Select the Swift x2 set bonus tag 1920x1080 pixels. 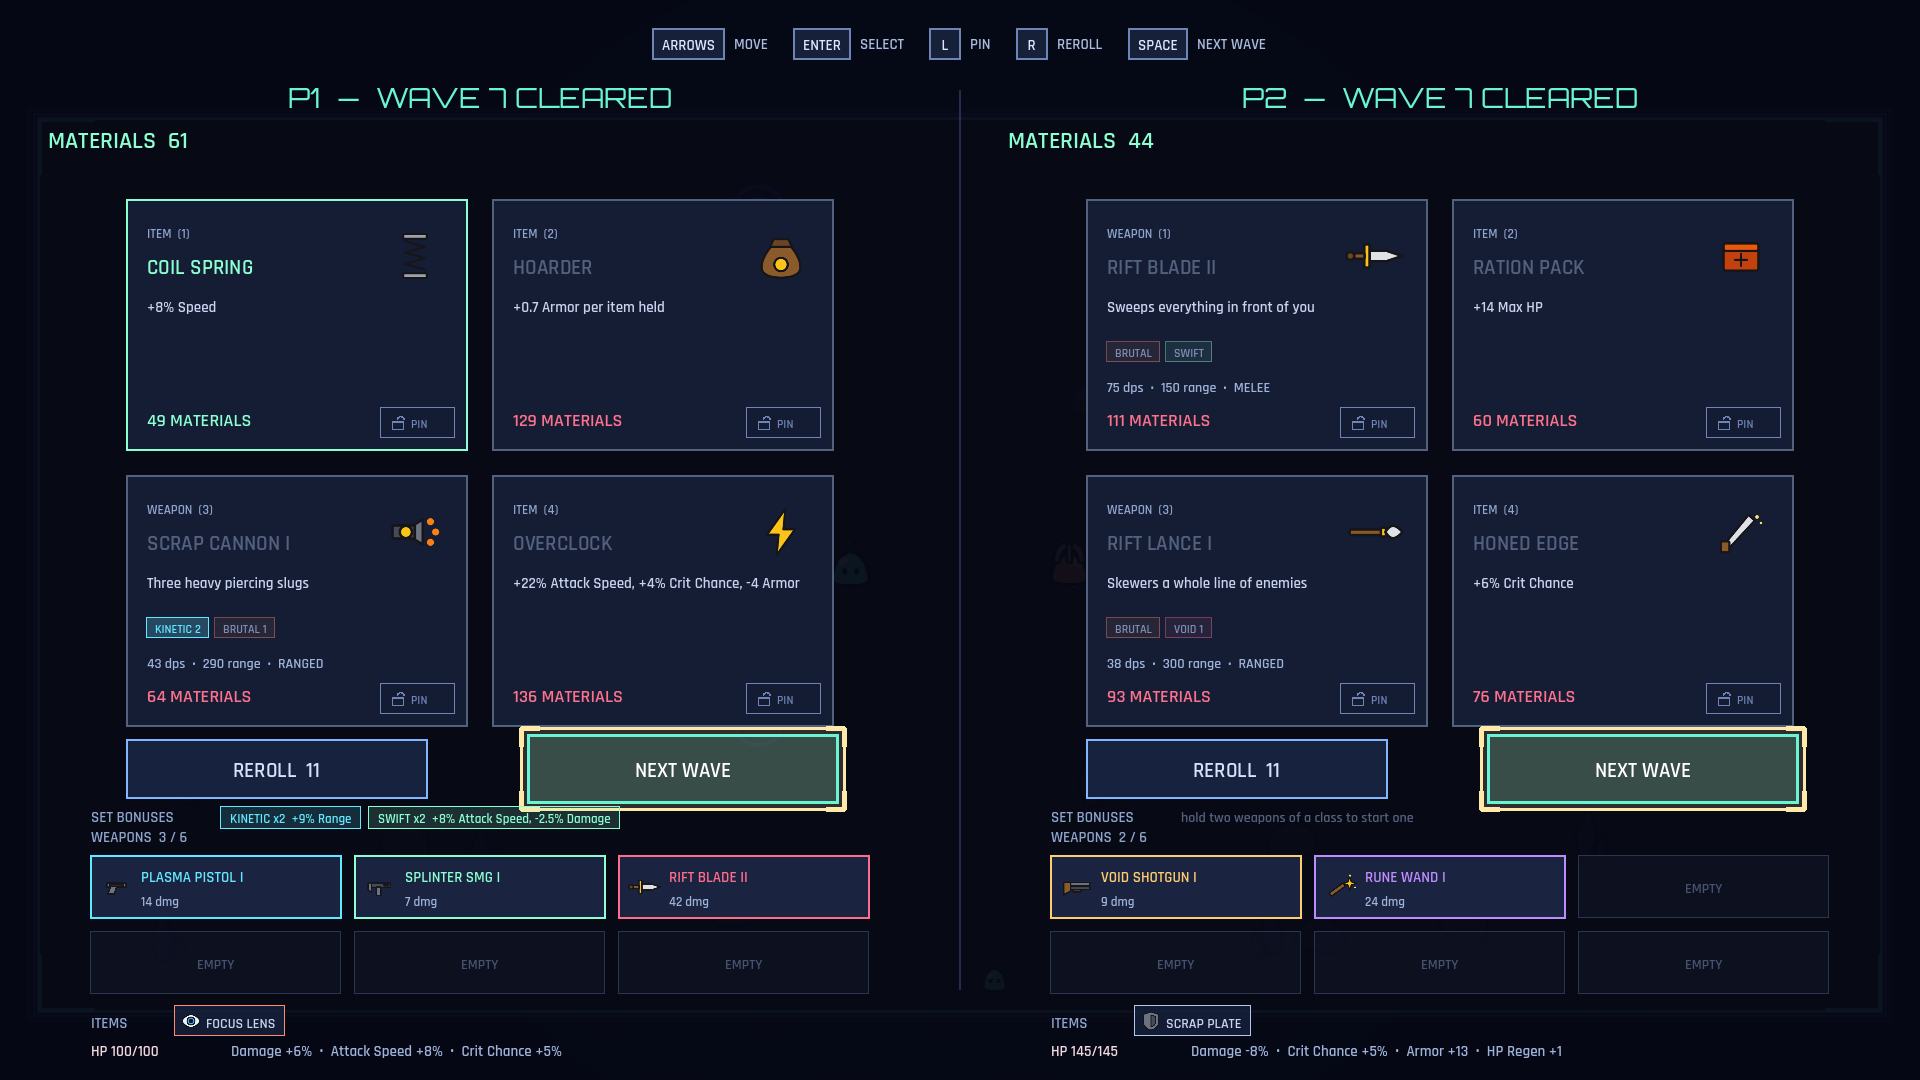pyautogui.click(x=494, y=818)
